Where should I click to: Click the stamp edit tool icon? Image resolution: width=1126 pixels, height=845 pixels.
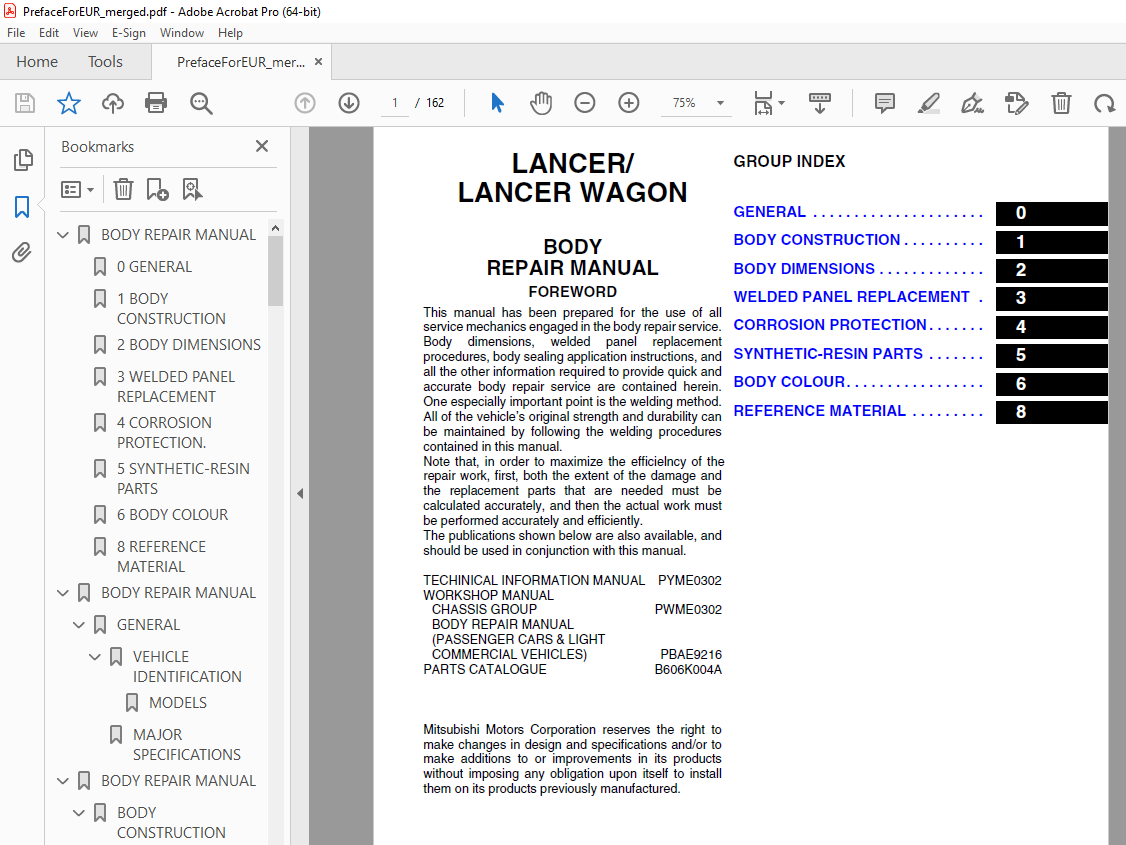point(1017,103)
